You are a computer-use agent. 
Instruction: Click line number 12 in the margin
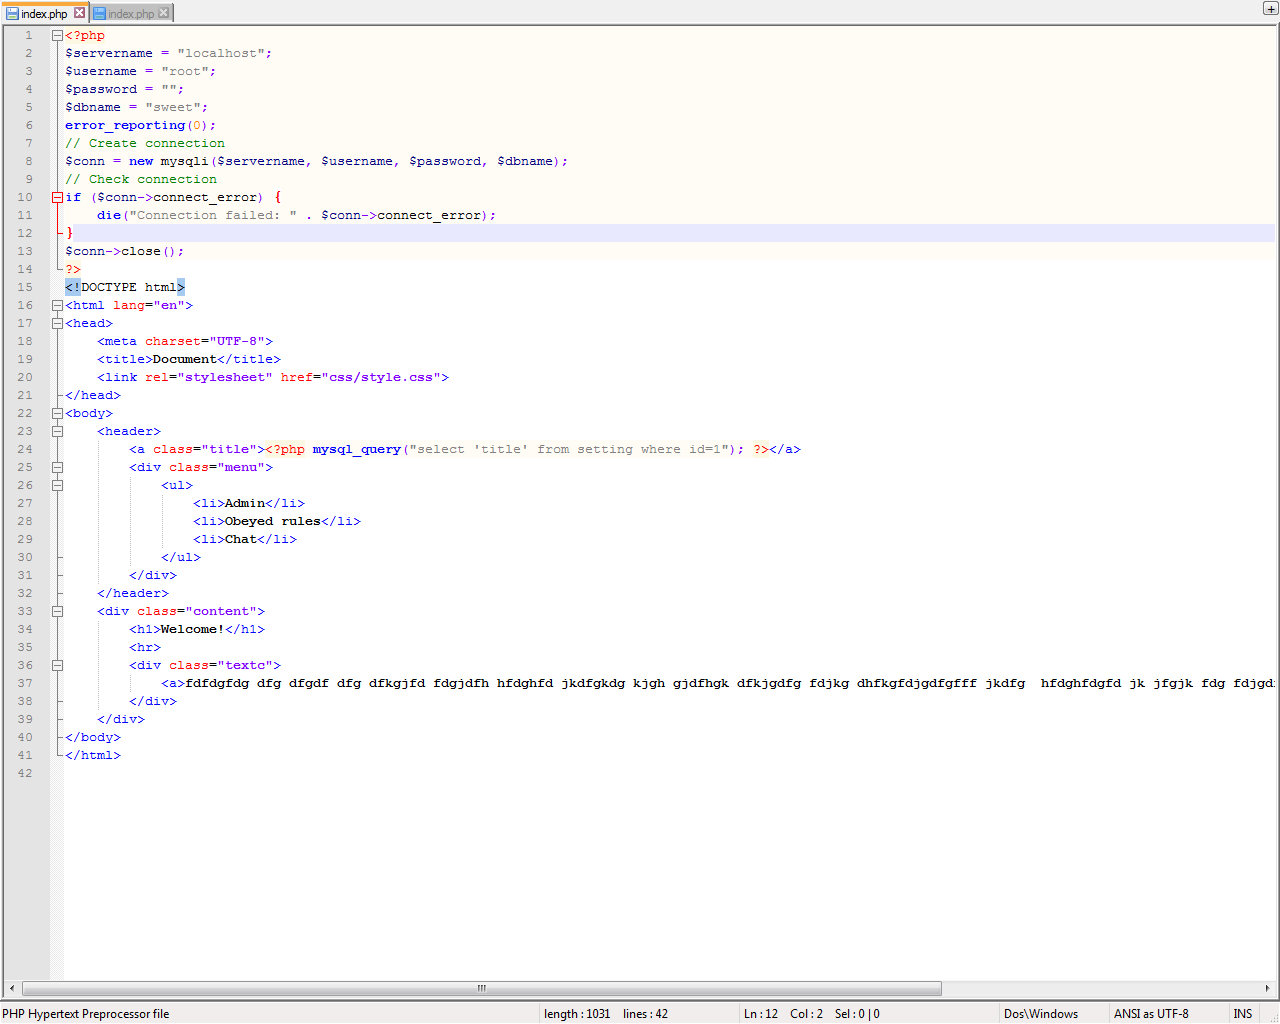(25, 233)
